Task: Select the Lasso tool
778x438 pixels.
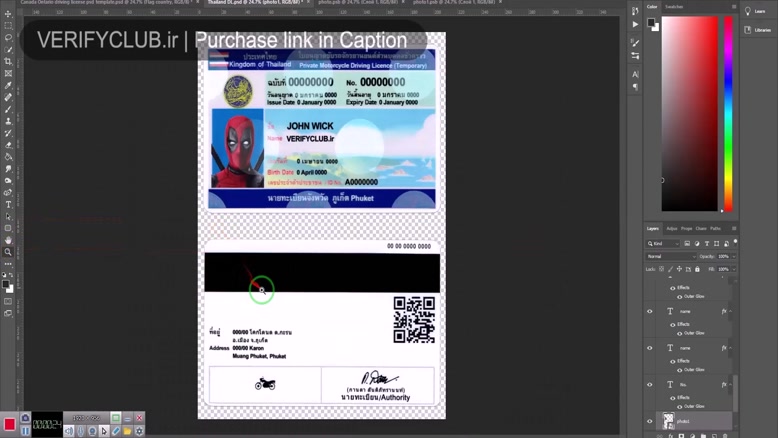Action: [x=8, y=38]
